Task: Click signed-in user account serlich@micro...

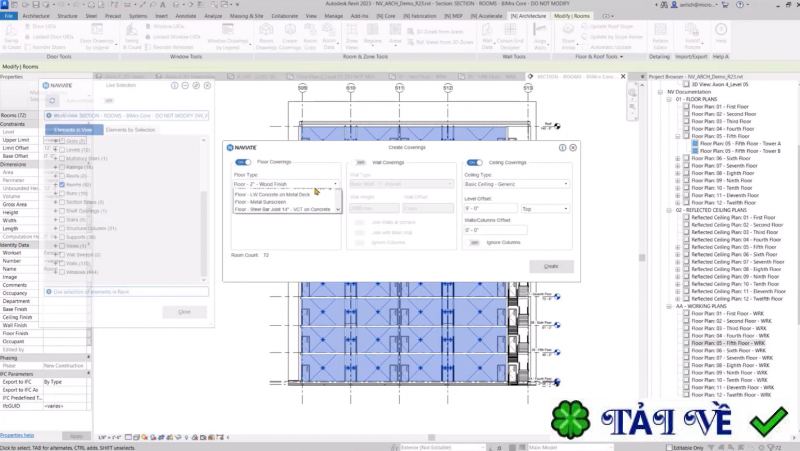Action: tap(697, 5)
